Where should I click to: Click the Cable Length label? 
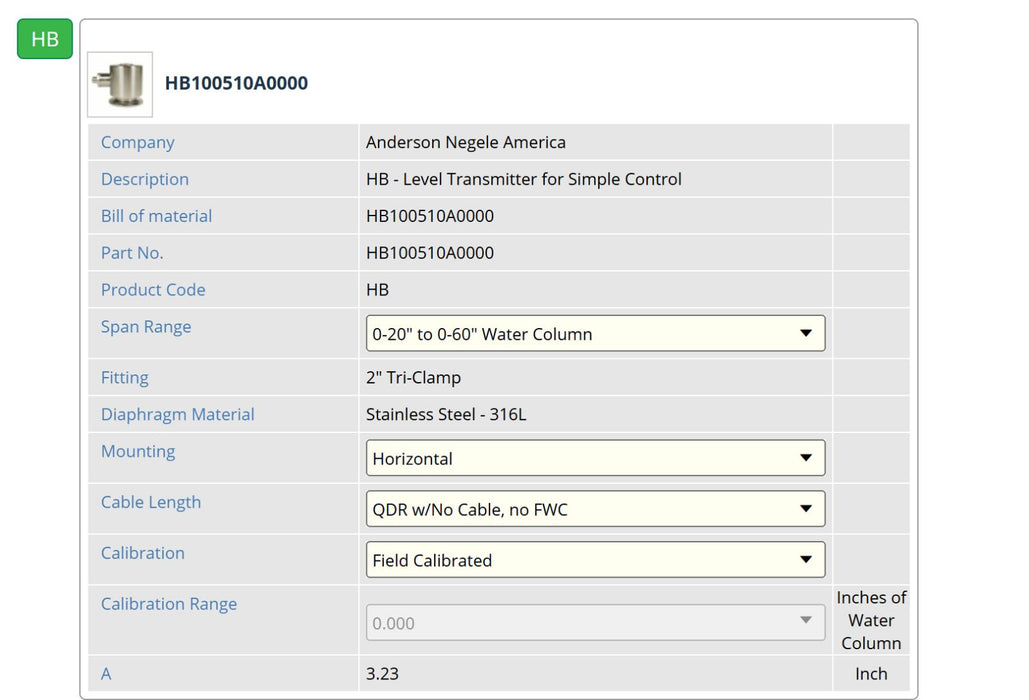point(151,502)
